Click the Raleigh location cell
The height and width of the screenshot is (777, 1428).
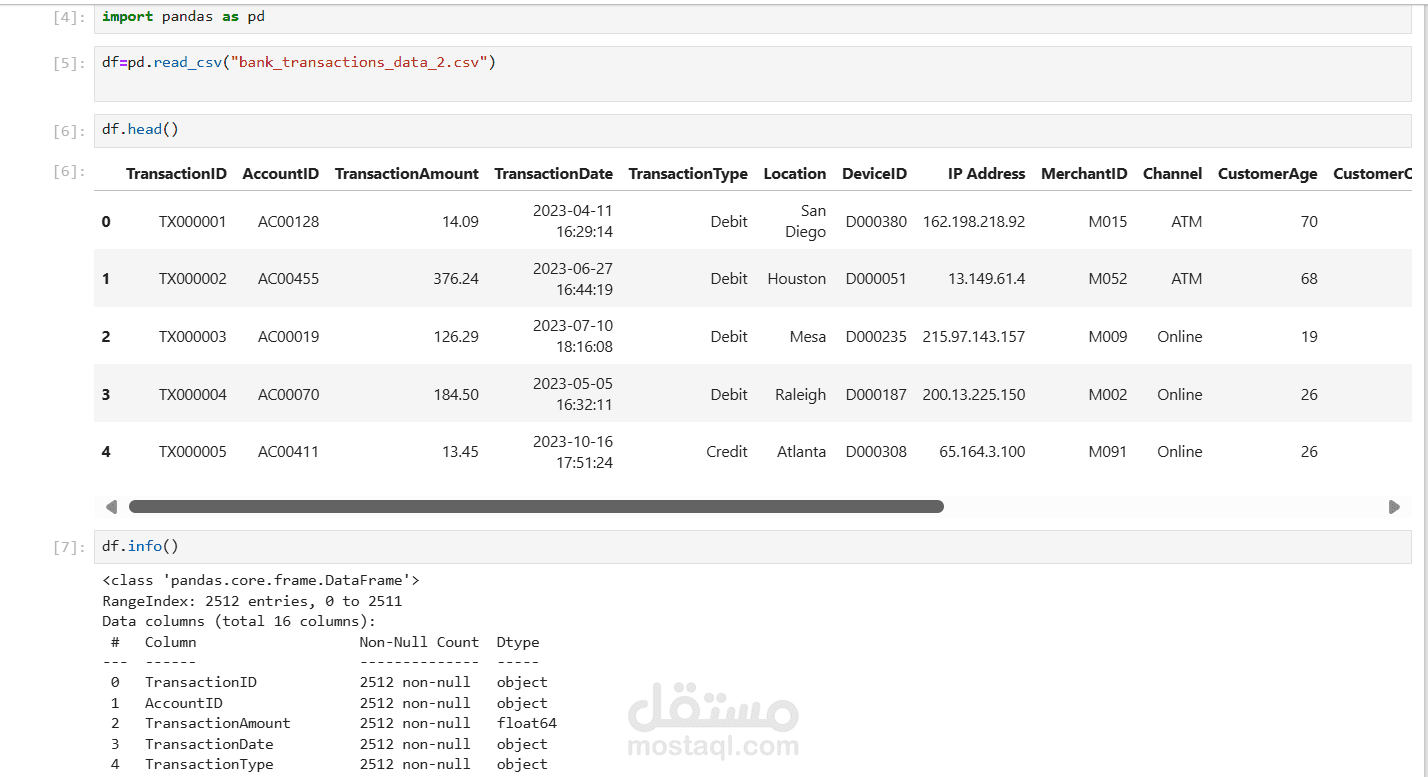pyautogui.click(x=801, y=395)
